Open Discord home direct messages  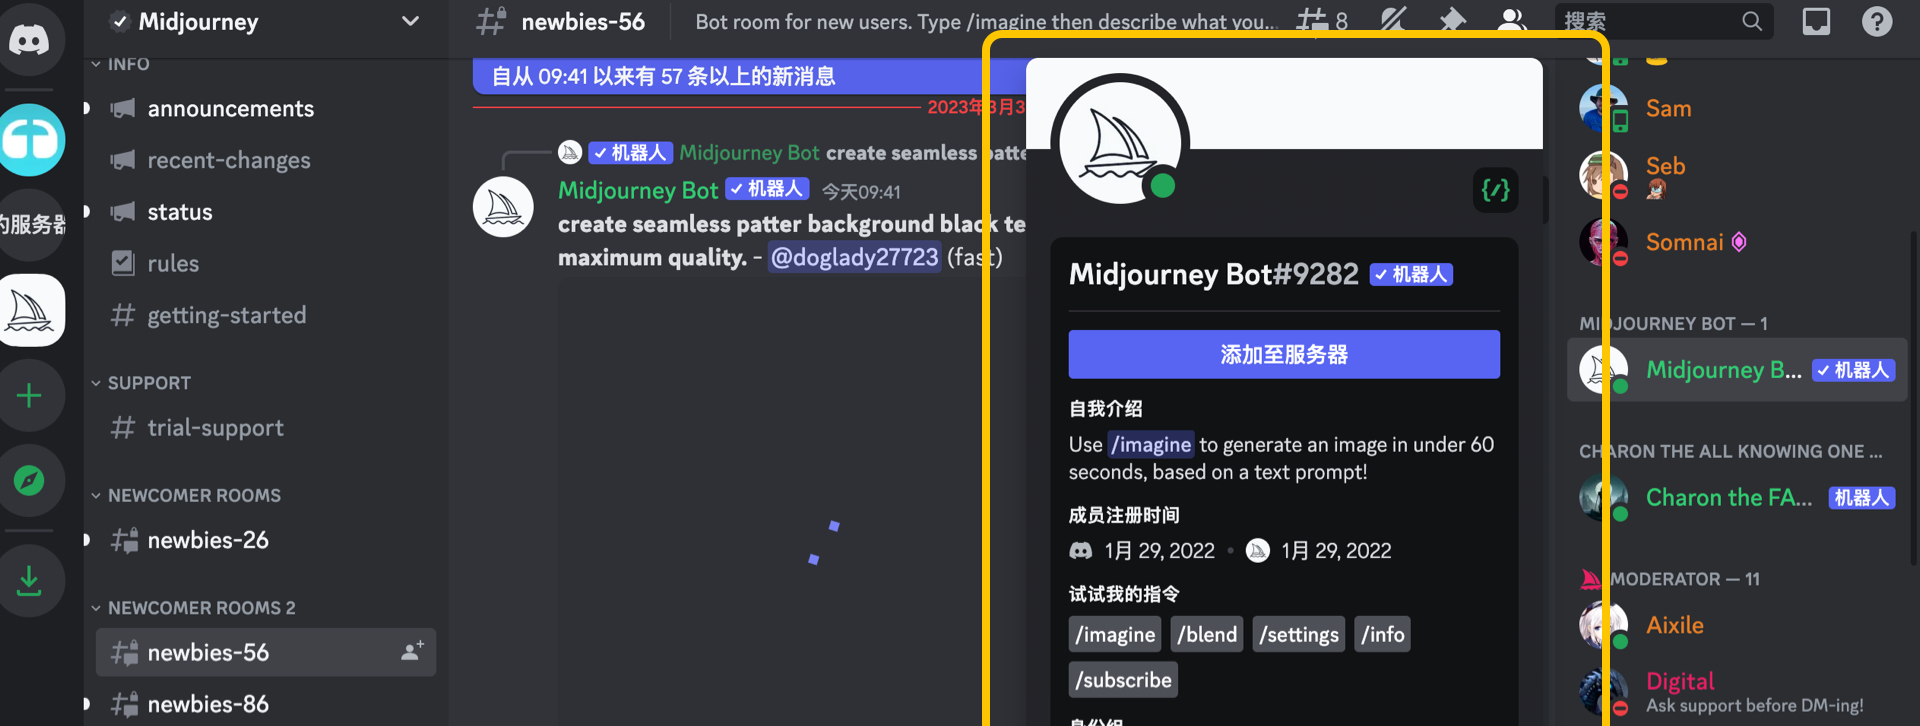pos(30,38)
